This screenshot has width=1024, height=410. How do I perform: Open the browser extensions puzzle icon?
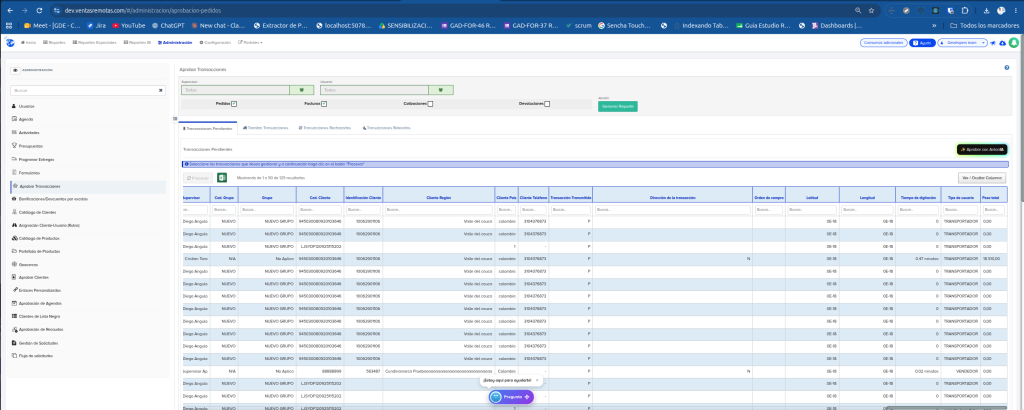tap(965, 11)
